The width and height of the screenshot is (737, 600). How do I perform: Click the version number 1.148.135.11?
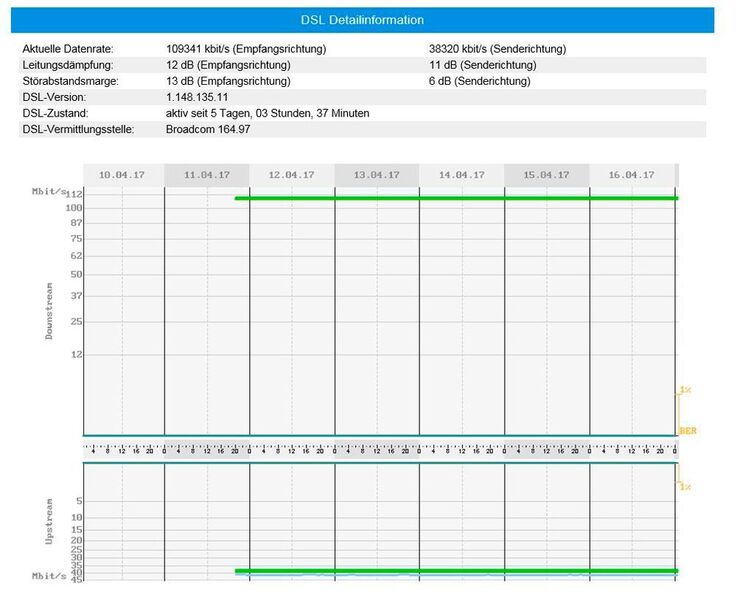click(x=197, y=97)
